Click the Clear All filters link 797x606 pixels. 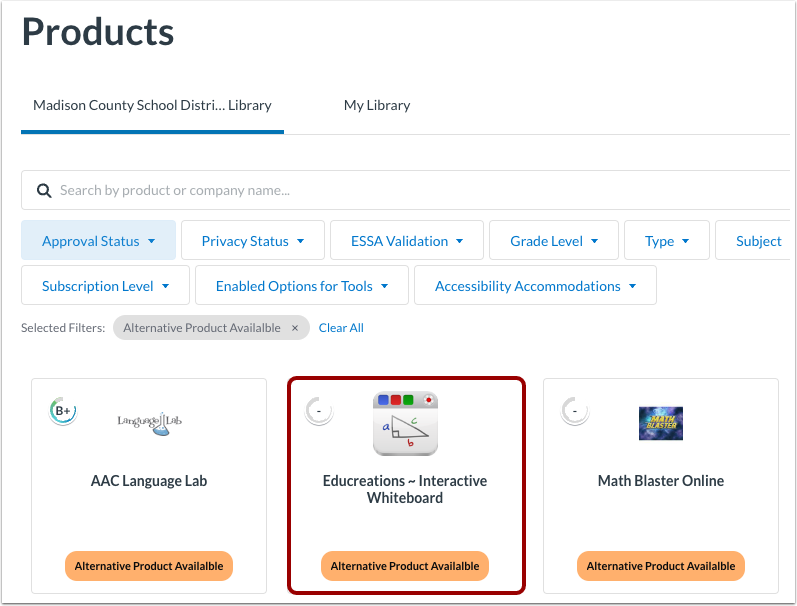(341, 328)
